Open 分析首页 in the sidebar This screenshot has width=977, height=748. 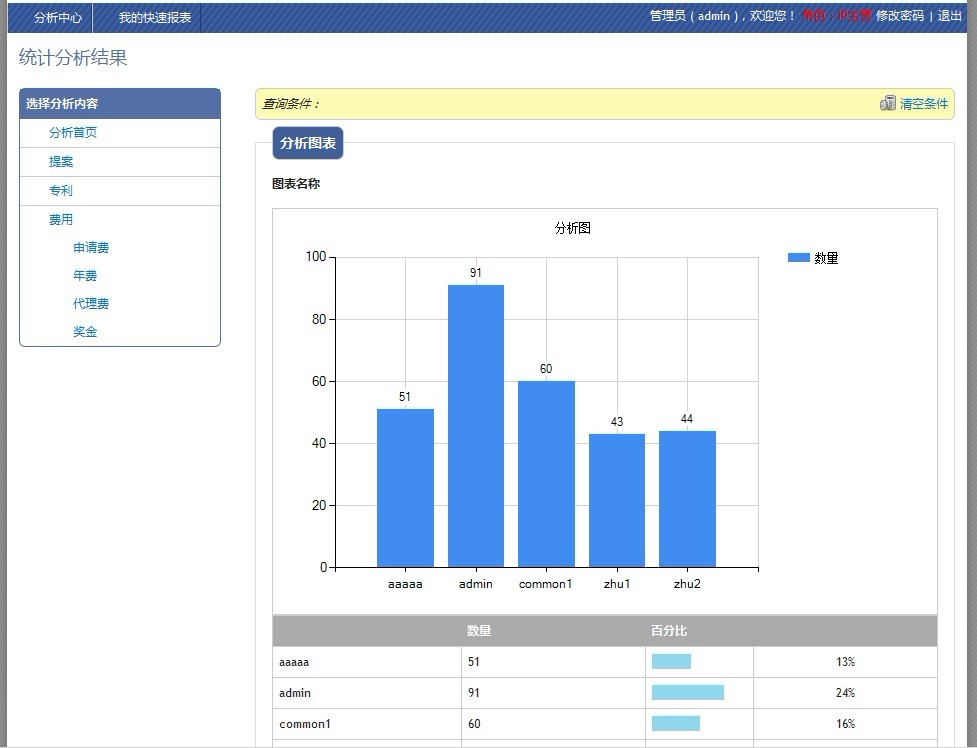(73, 132)
